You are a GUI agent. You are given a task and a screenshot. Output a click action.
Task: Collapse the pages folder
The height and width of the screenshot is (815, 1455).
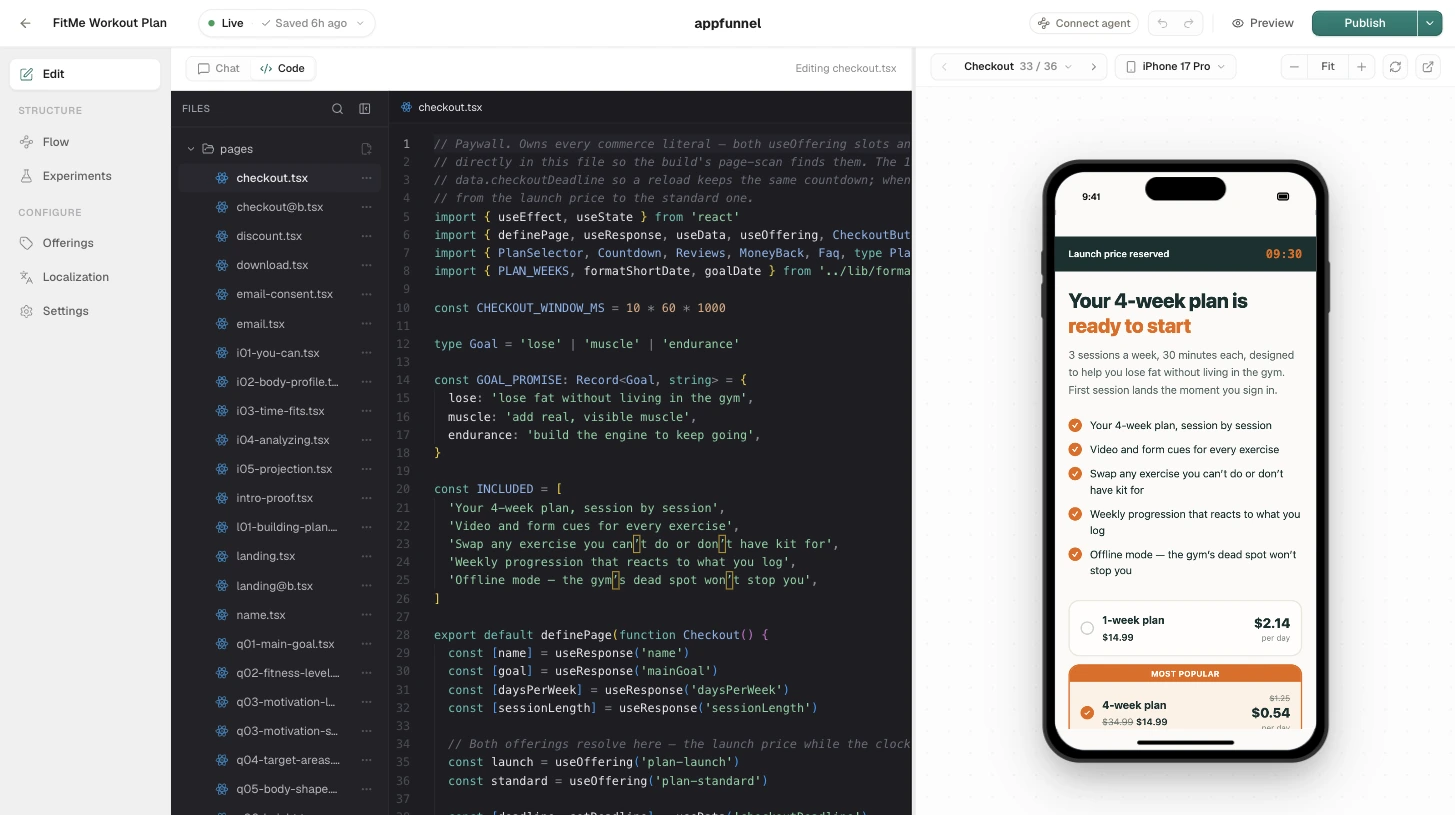click(x=190, y=149)
